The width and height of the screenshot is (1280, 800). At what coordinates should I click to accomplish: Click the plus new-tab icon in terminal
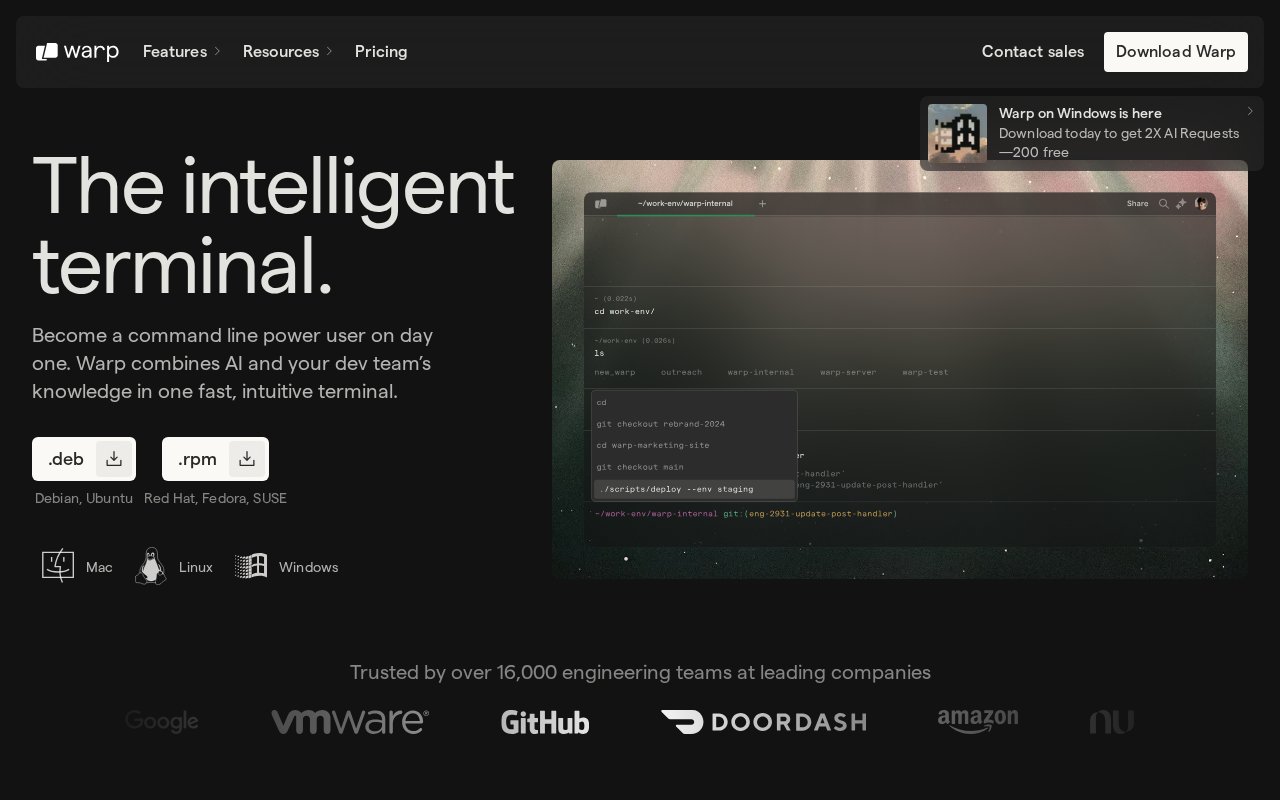[x=762, y=204]
